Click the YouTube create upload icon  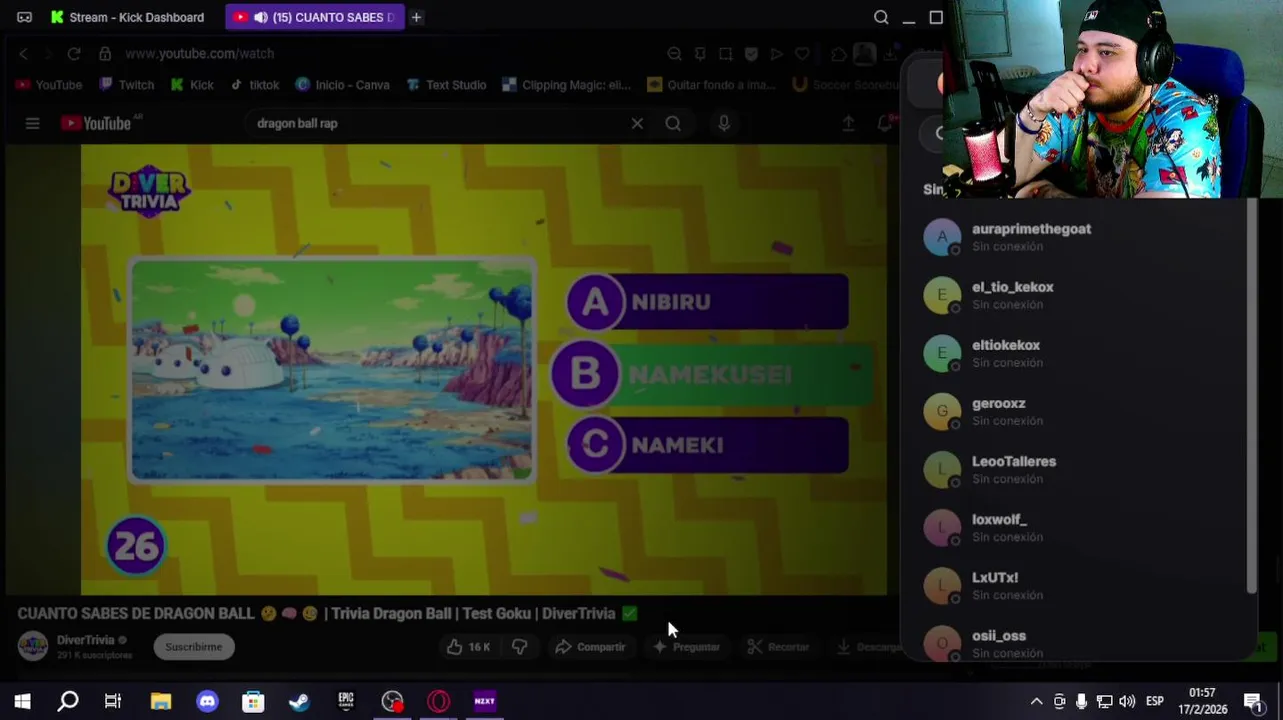[848, 123]
